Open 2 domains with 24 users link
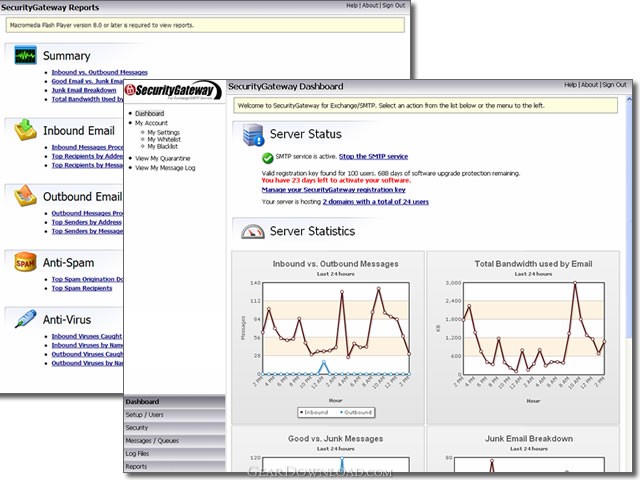 click(376, 202)
